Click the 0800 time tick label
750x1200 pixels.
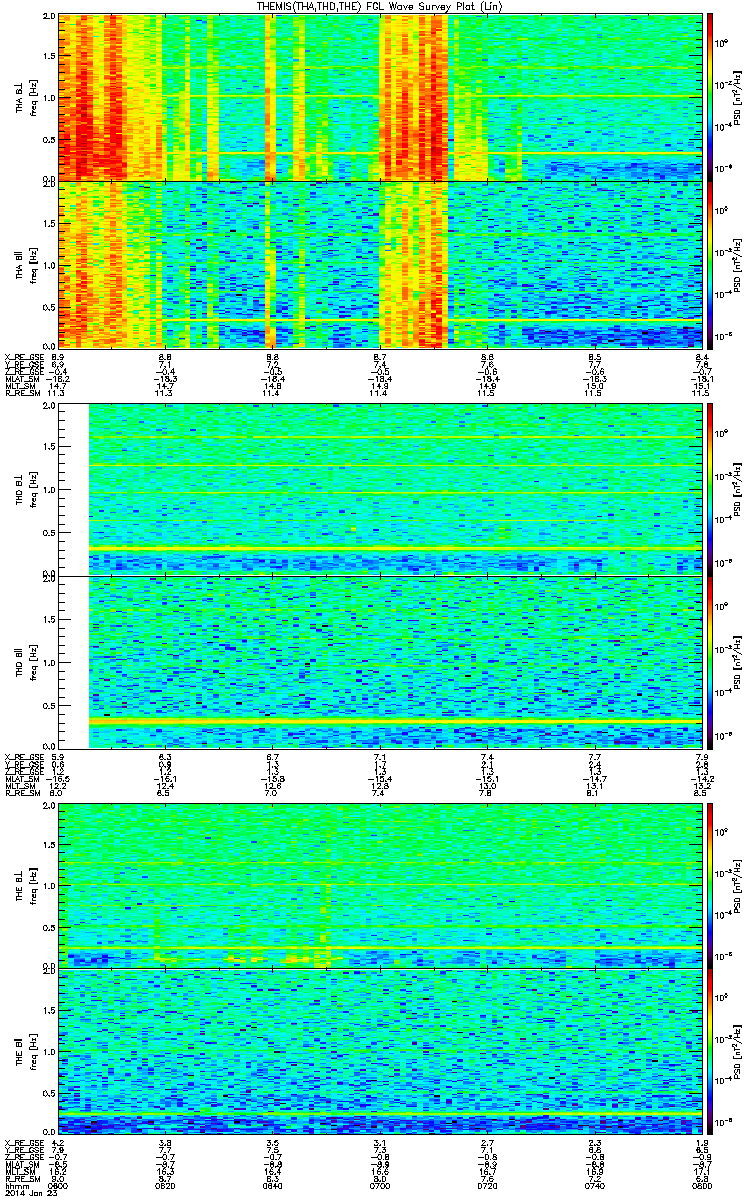pyautogui.click(x=702, y=1186)
